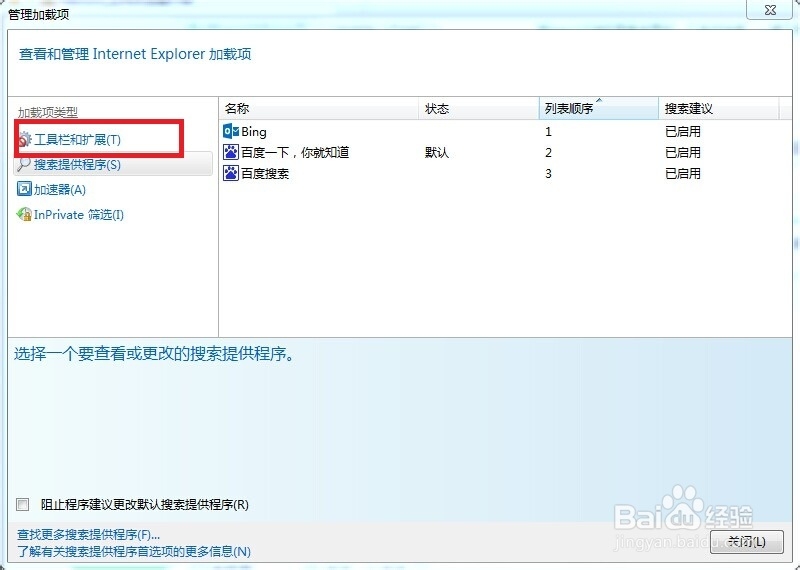Viewport: 800px width, 570px height.
Task: Click list order value 3
Action: coord(548,174)
